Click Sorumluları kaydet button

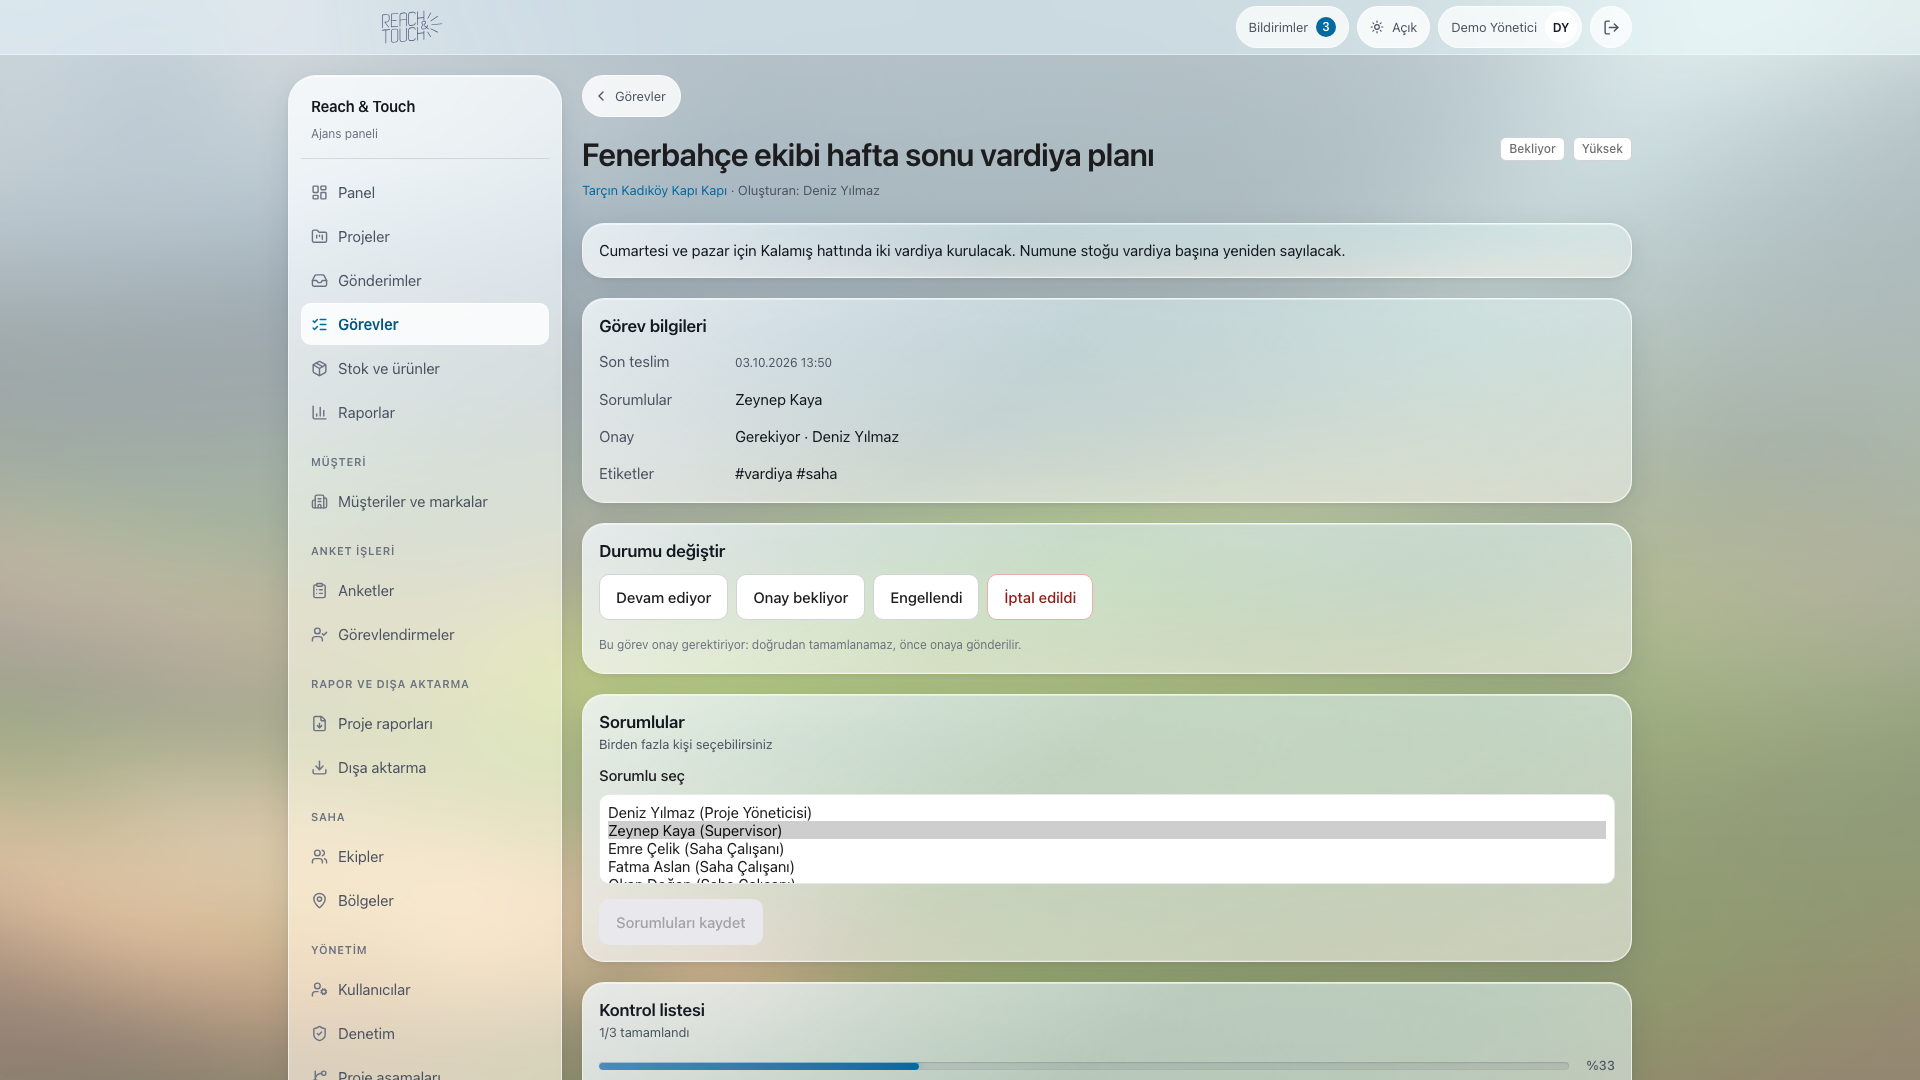pos(680,922)
